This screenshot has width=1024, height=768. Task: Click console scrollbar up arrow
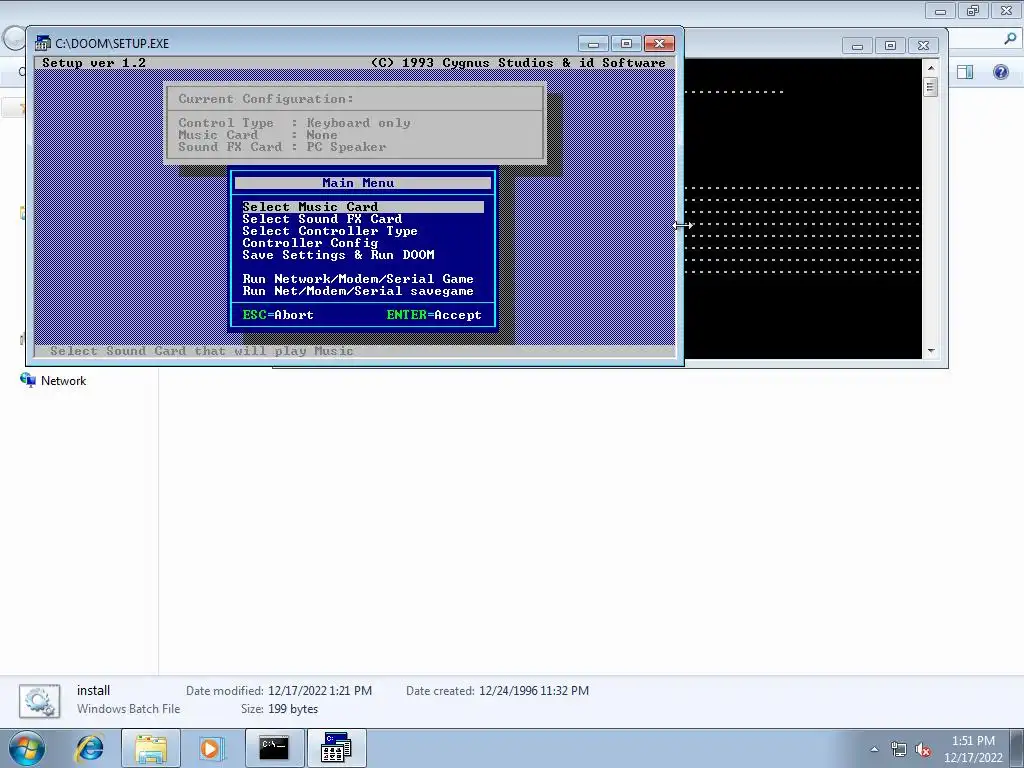pyautogui.click(x=931, y=67)
